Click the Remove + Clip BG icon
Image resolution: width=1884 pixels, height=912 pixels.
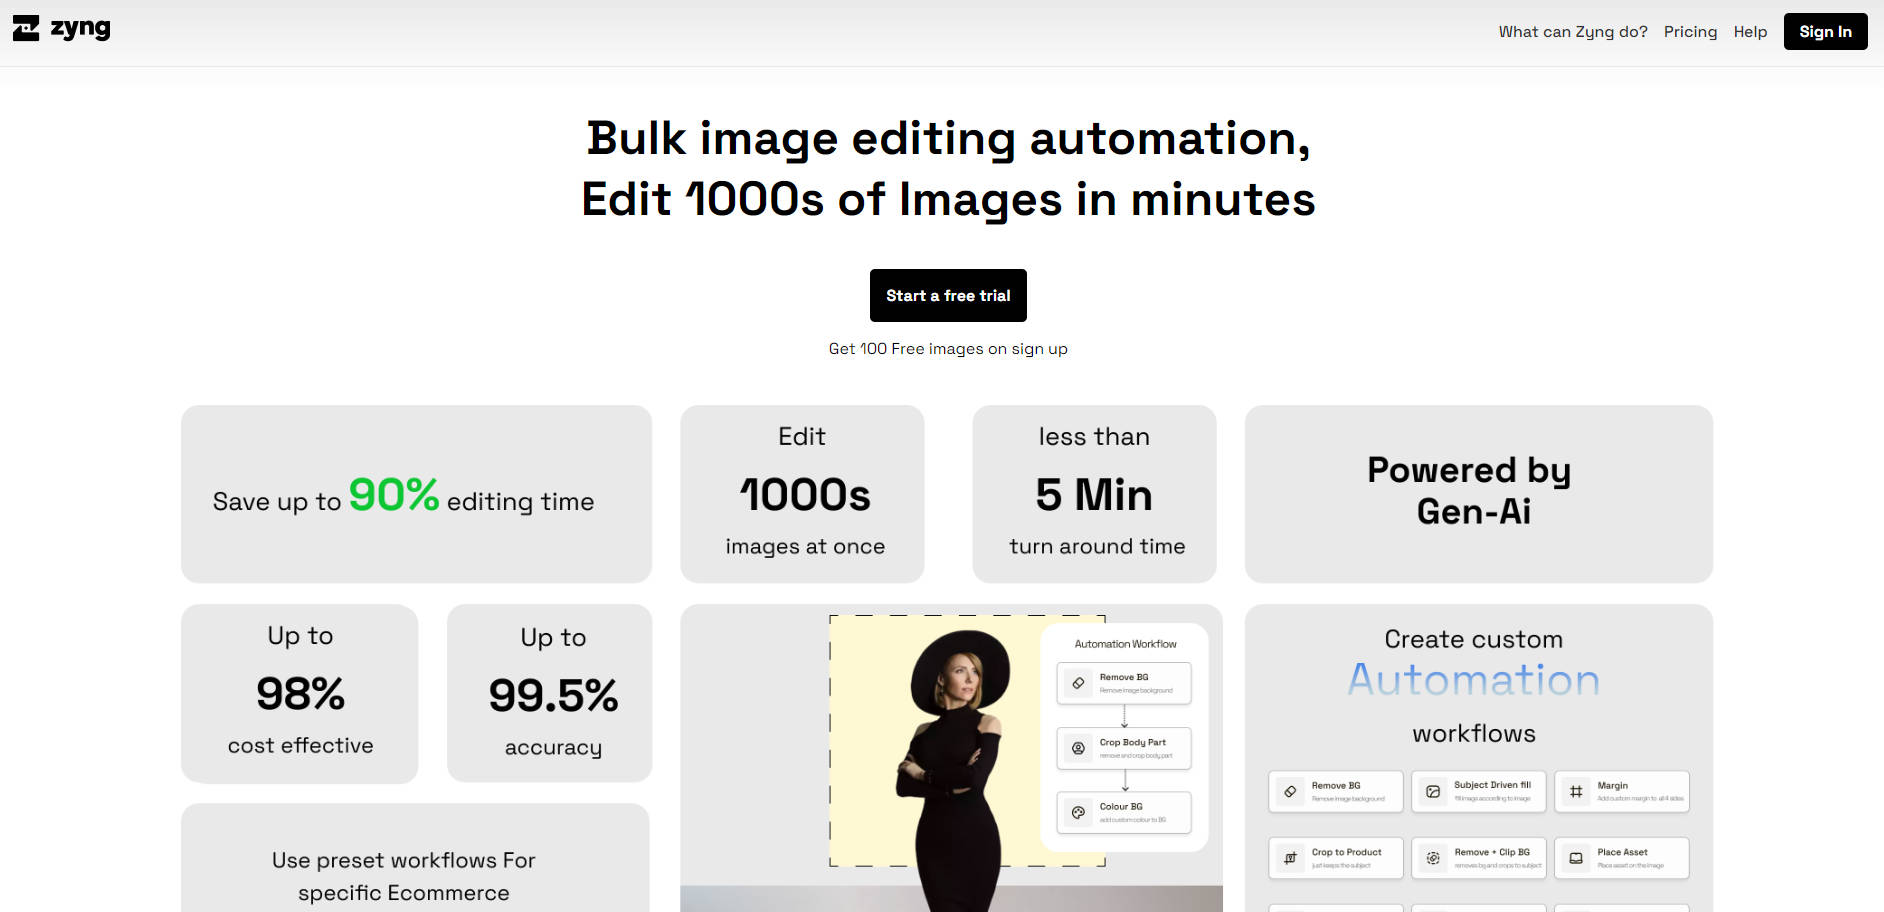1434,857
